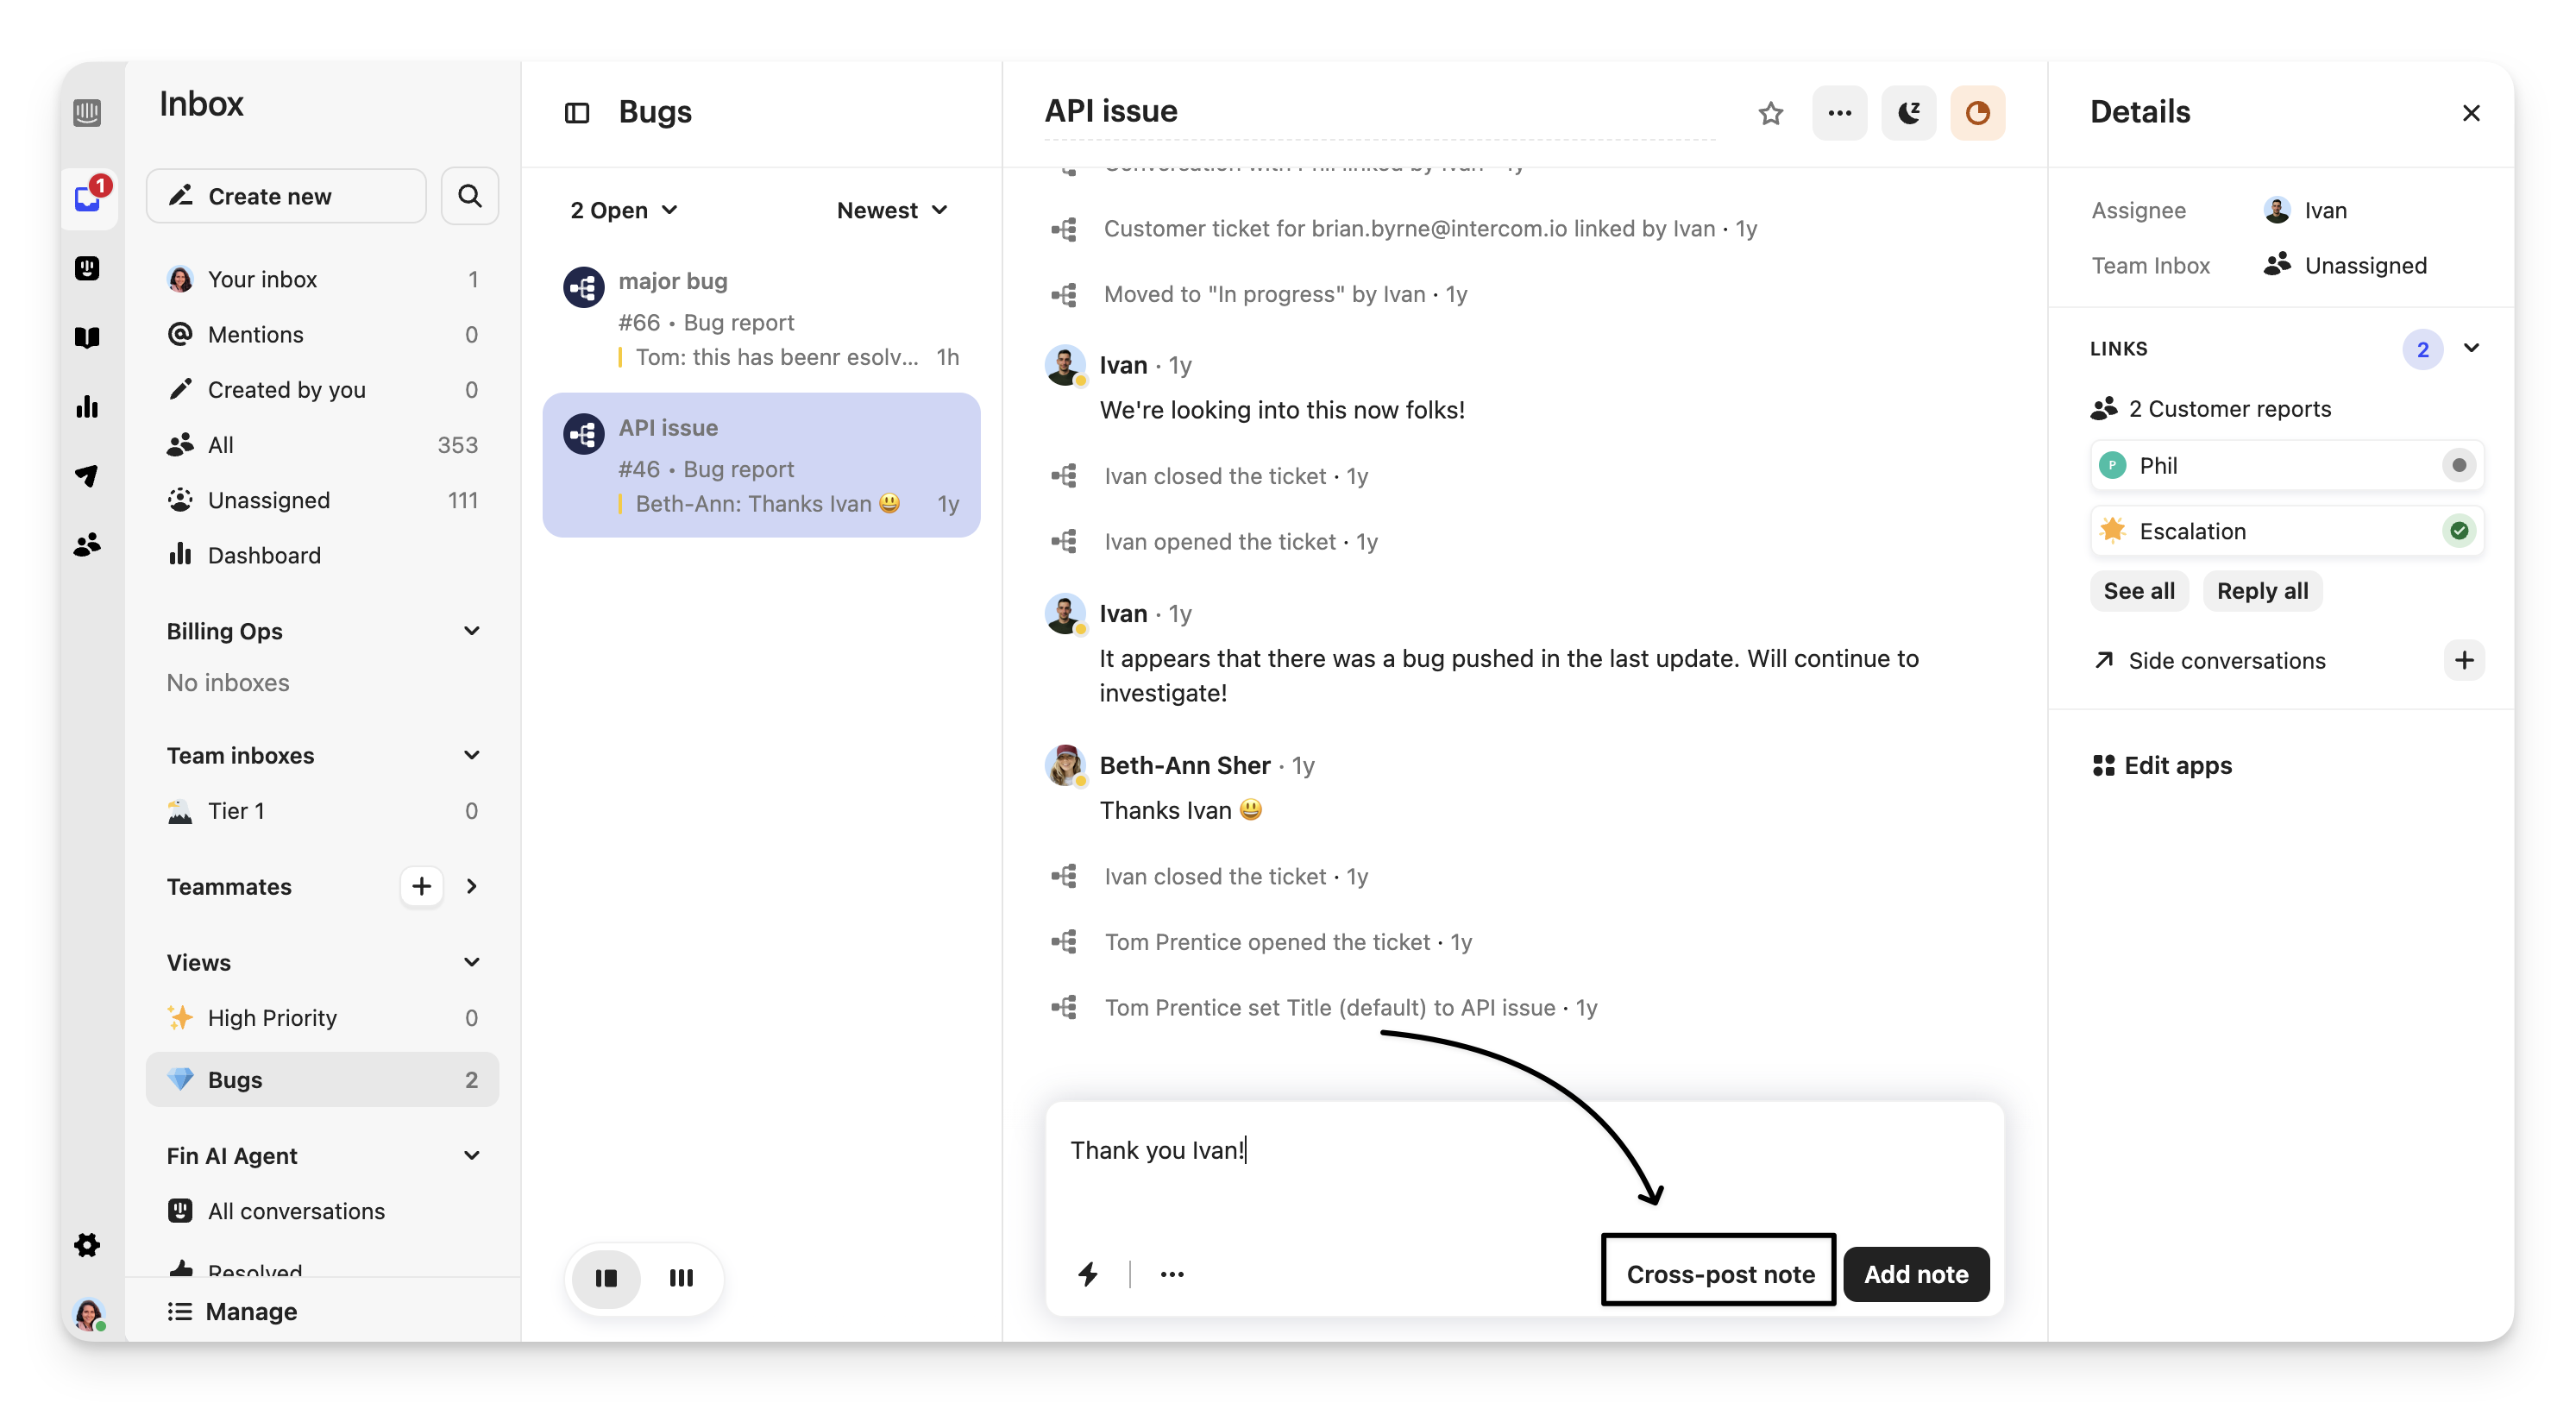Click Reply all button
This screenshot has height=1403, width=2576.
2261,590
